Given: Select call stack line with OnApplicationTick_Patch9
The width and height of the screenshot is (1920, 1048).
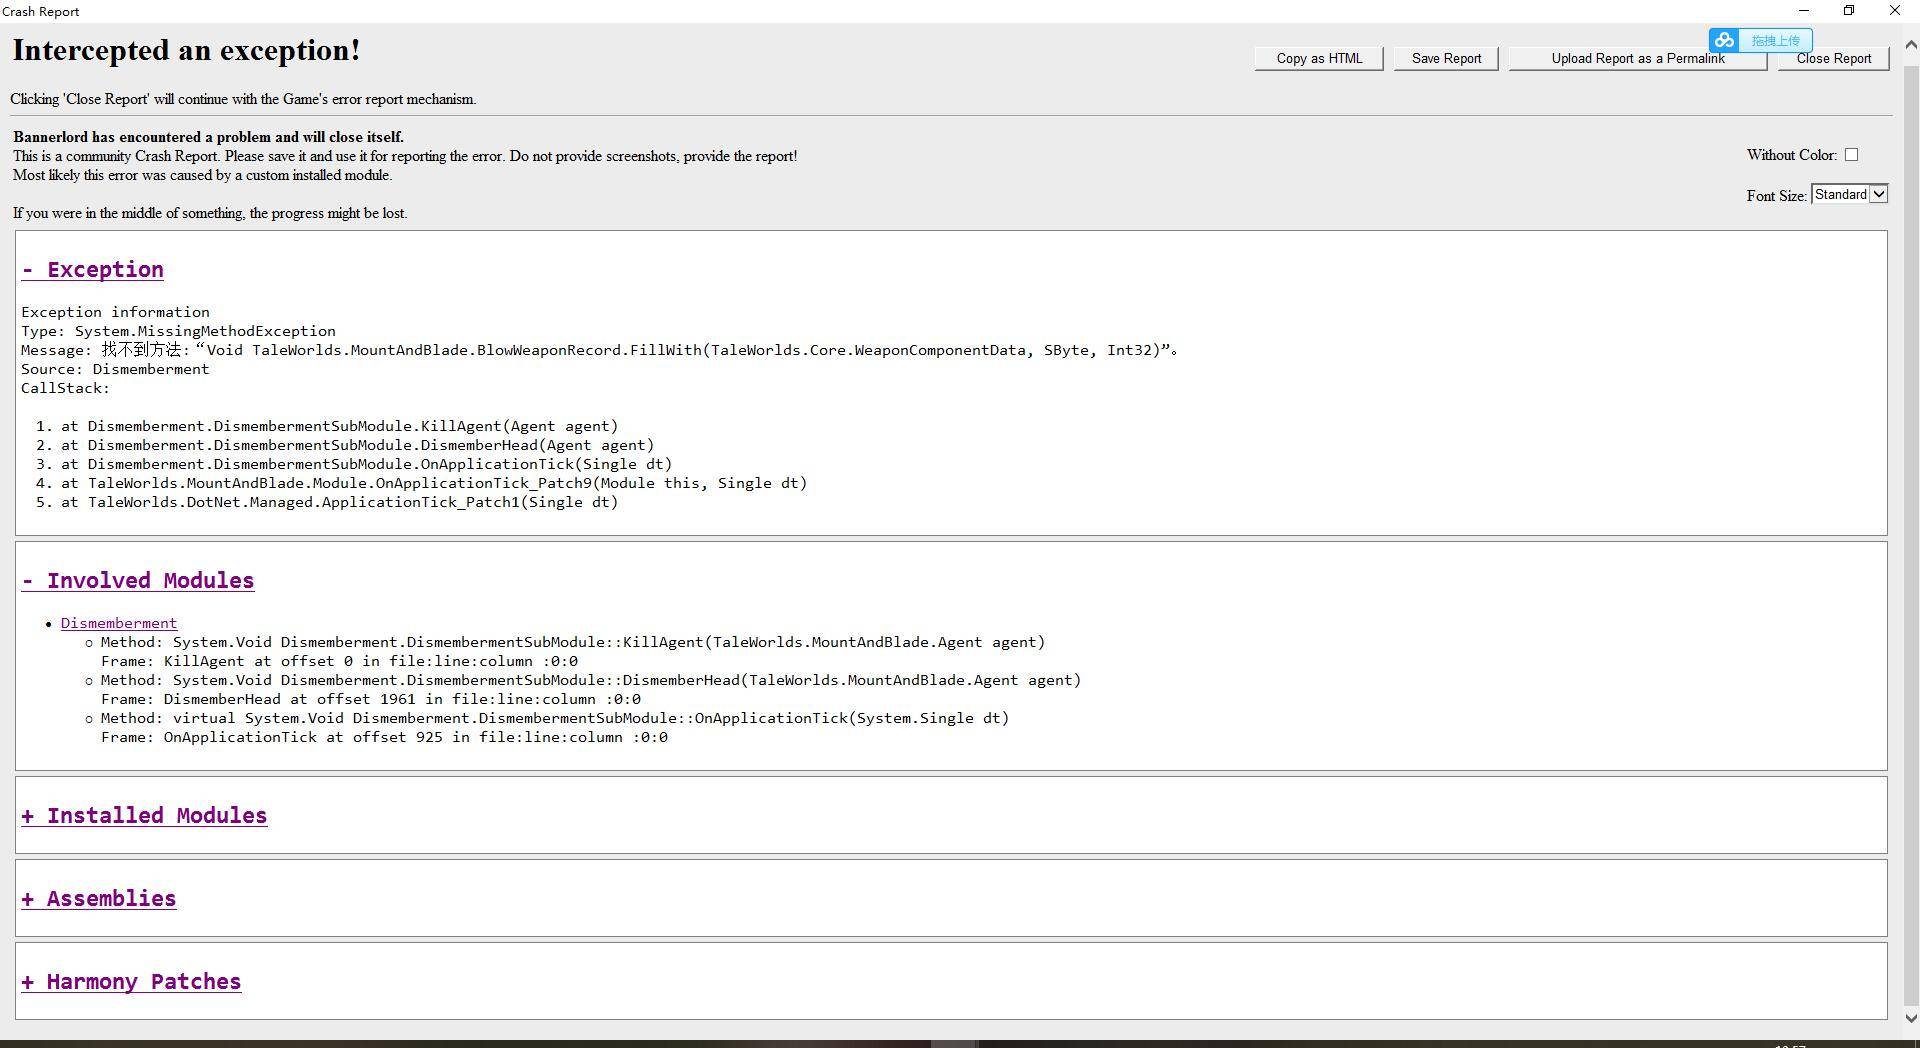Looking at the screenshot, I should (434, 483).
